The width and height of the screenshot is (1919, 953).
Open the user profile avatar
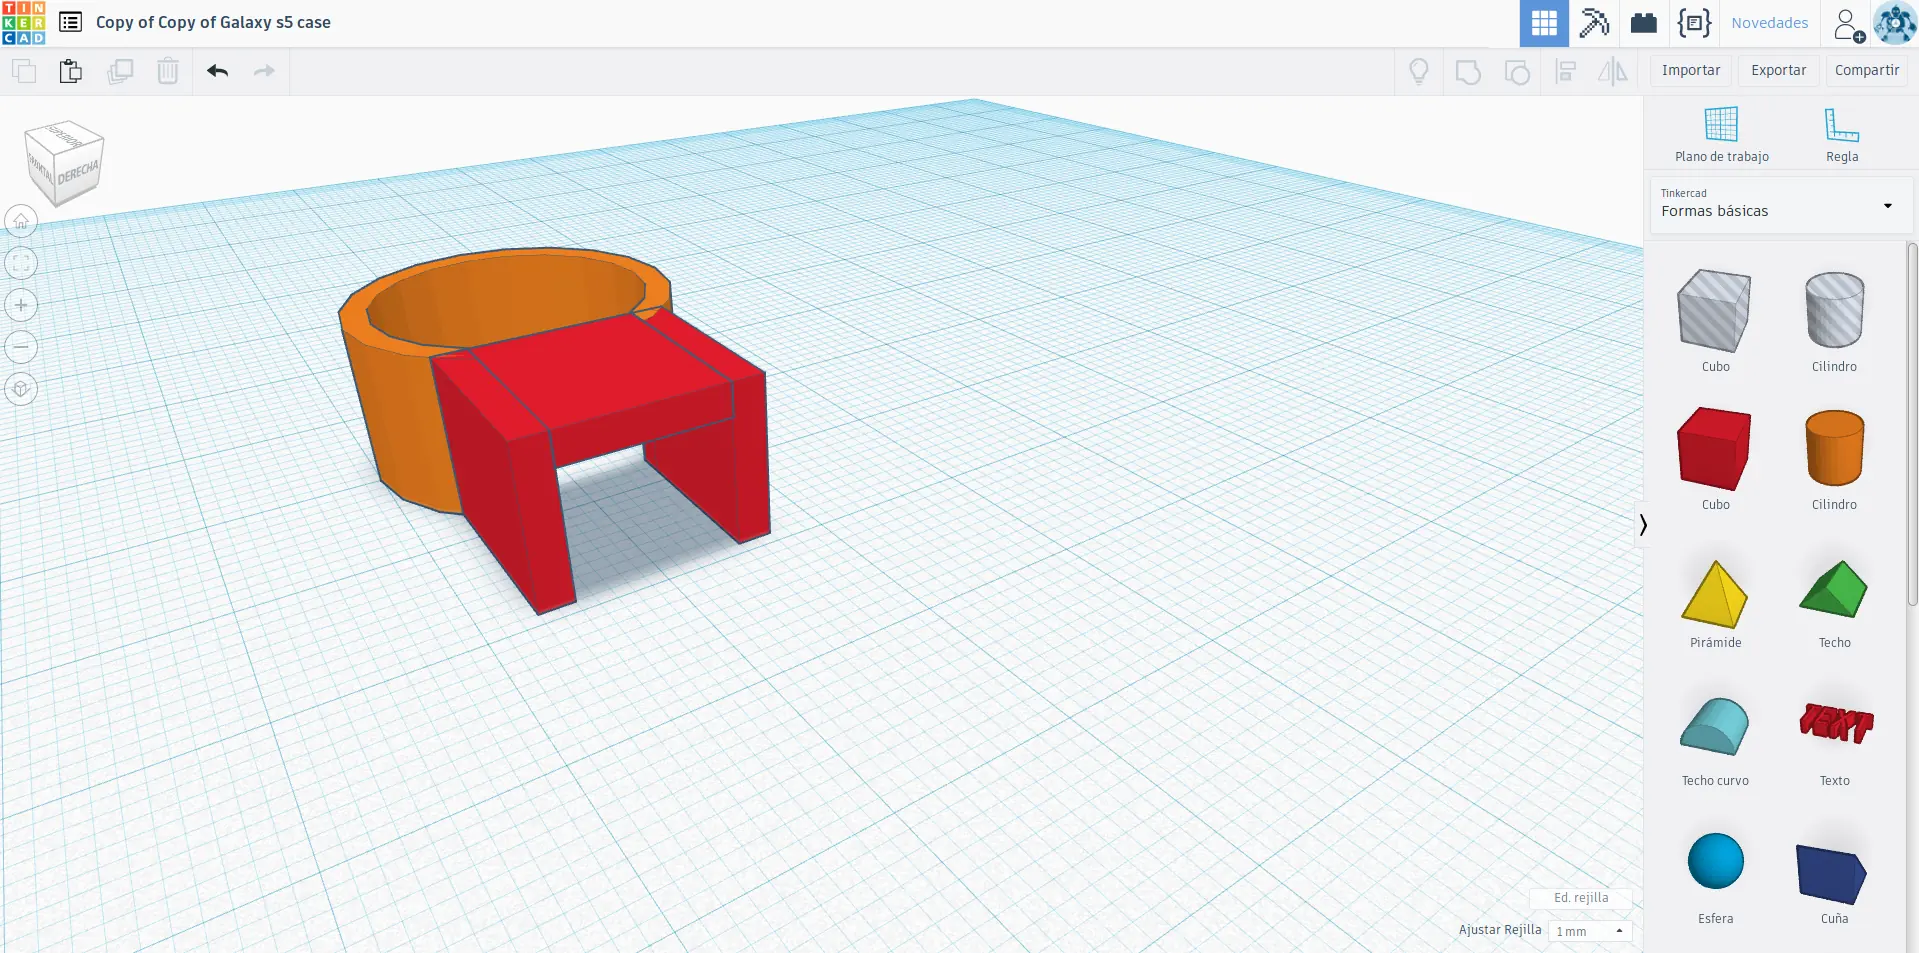click(1895, 23)
